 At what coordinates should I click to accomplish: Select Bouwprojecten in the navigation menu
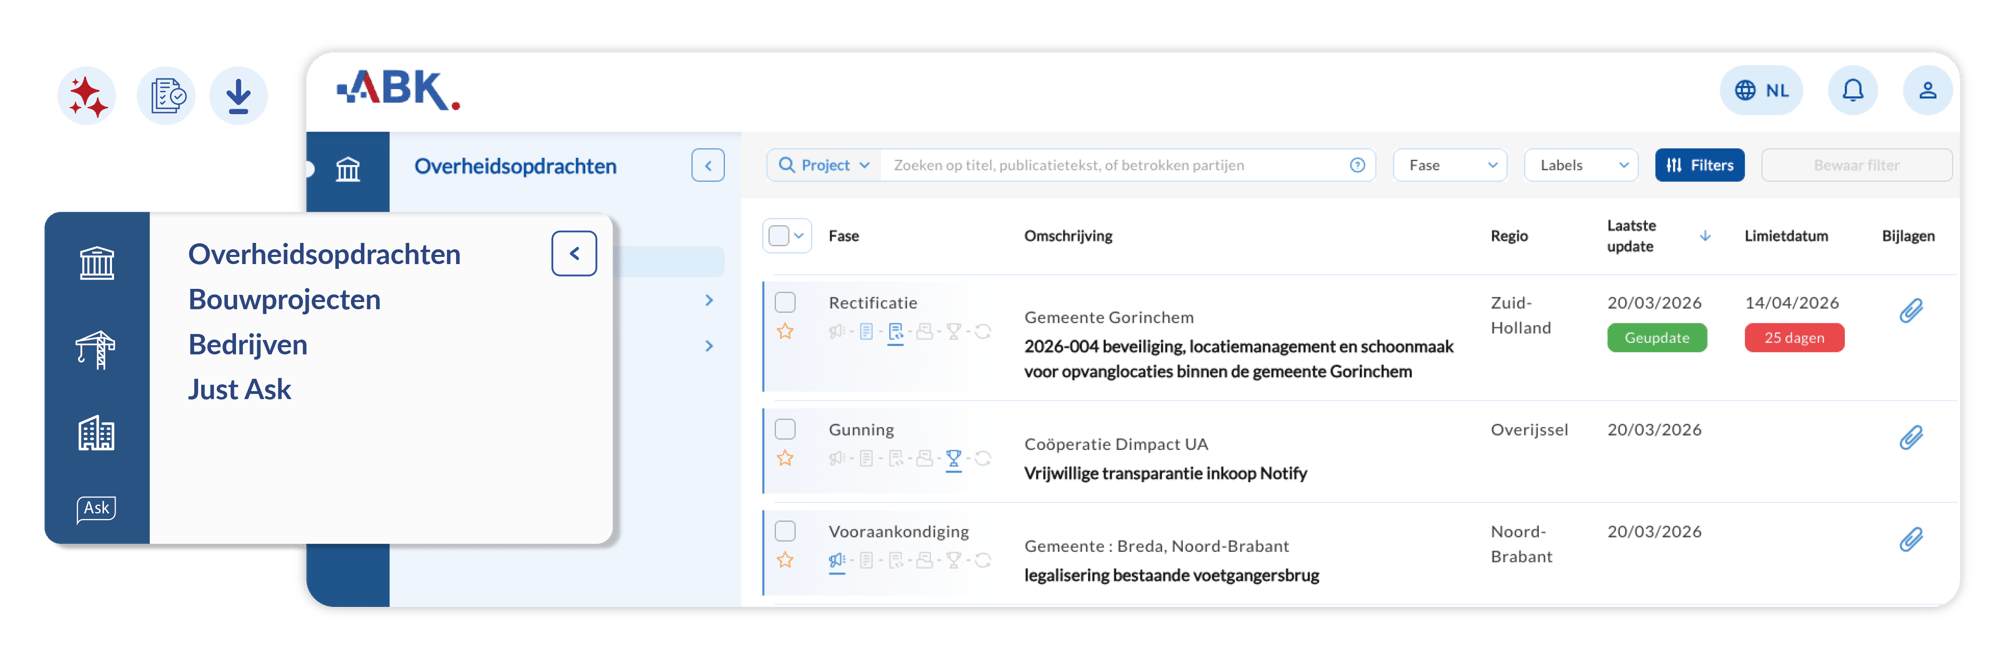pyautogui.click(x=284, y=299)
